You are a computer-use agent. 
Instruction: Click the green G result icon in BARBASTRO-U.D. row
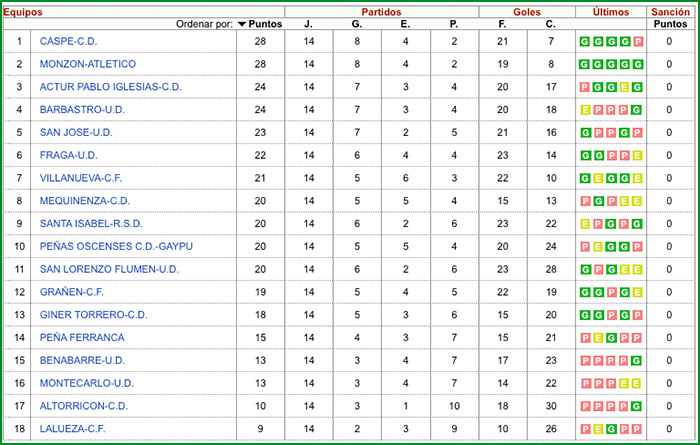[637, 110]
